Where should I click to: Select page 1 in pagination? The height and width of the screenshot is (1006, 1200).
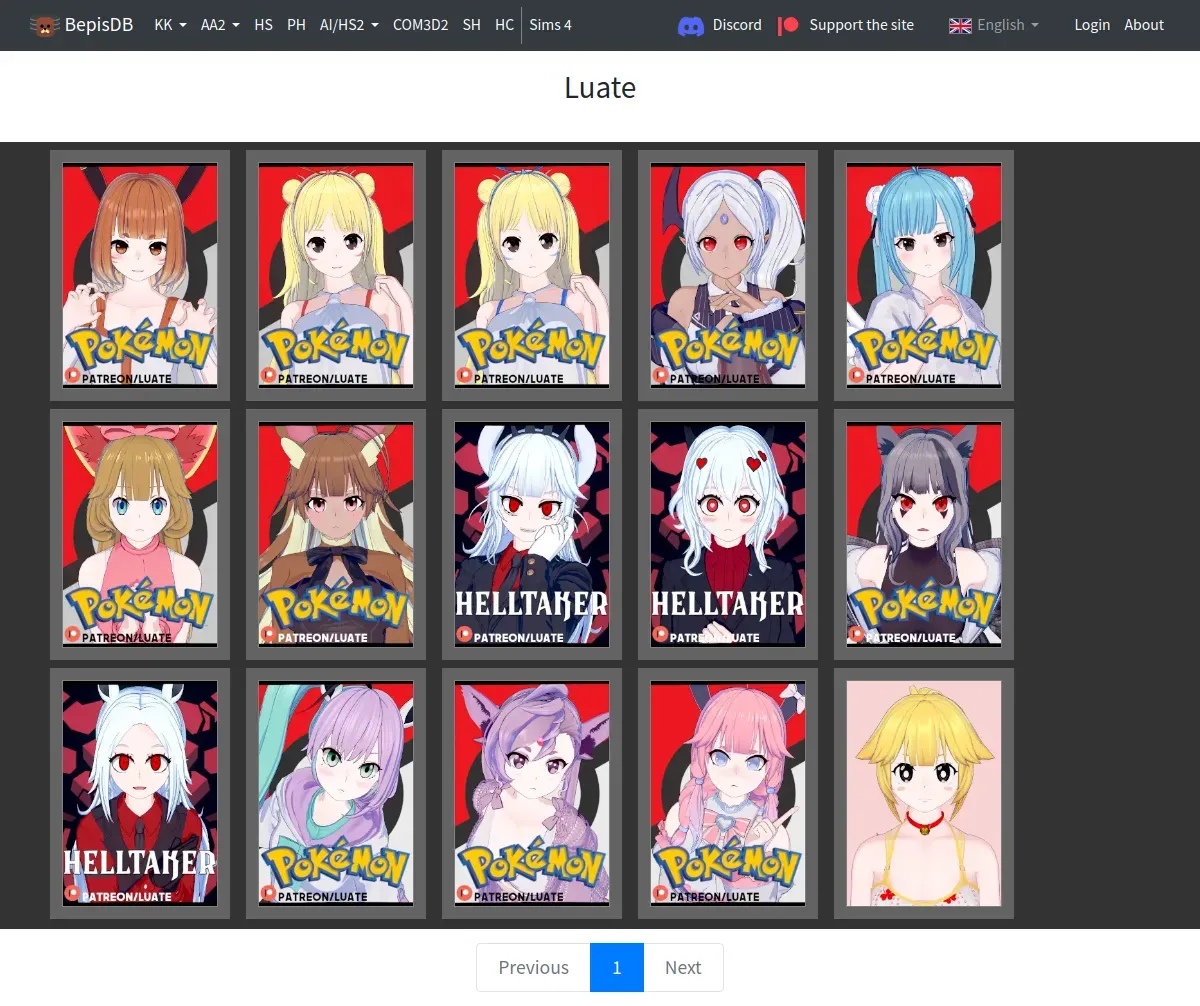tap(617, 967)
